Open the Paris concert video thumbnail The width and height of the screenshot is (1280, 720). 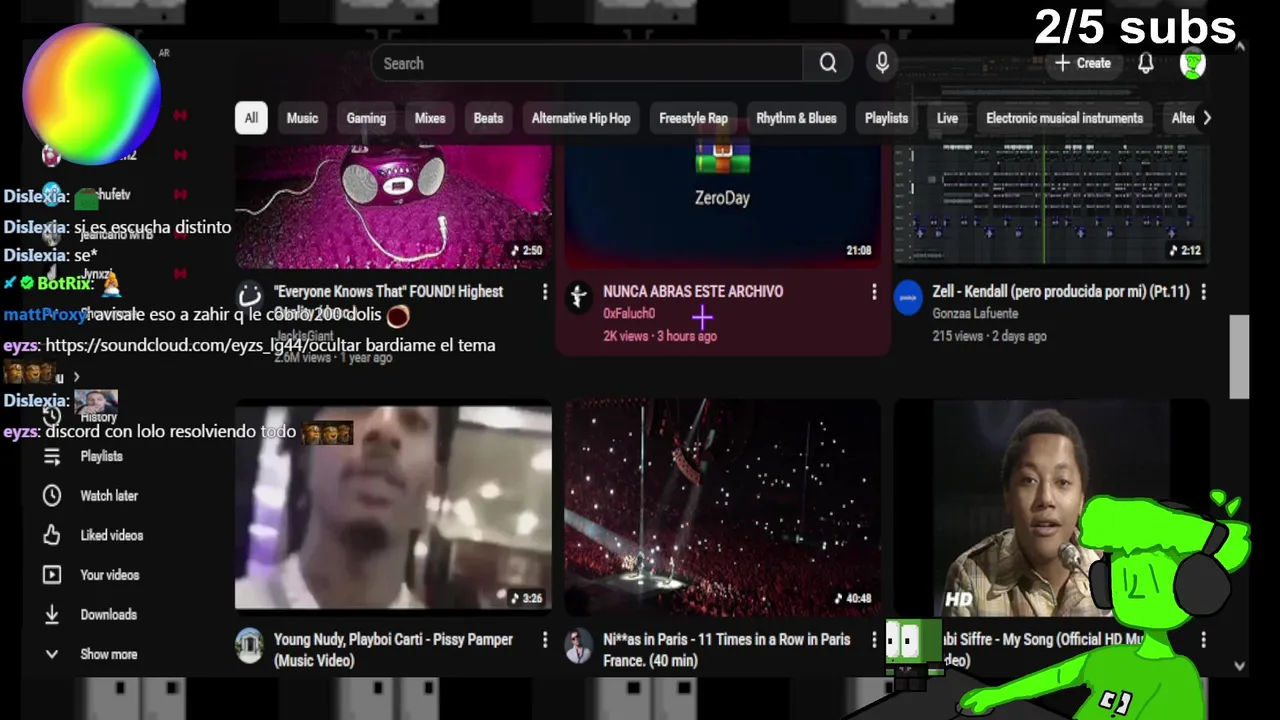point(722,507)
